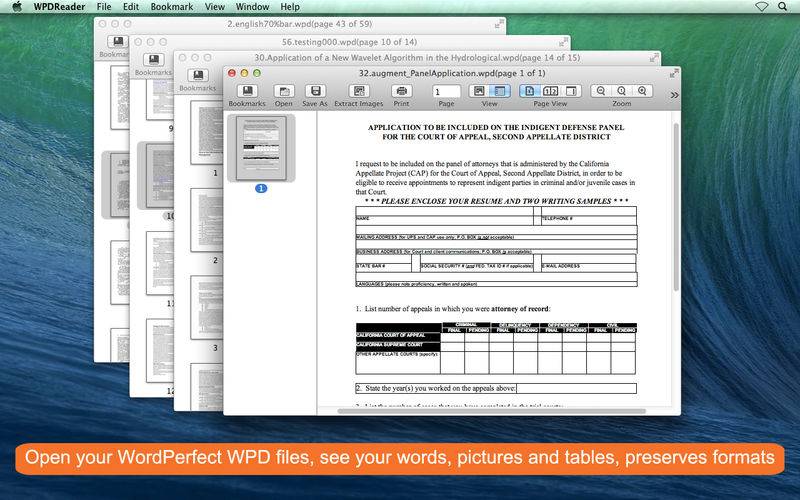Select the third Page View layout icon

click(571, 91)
